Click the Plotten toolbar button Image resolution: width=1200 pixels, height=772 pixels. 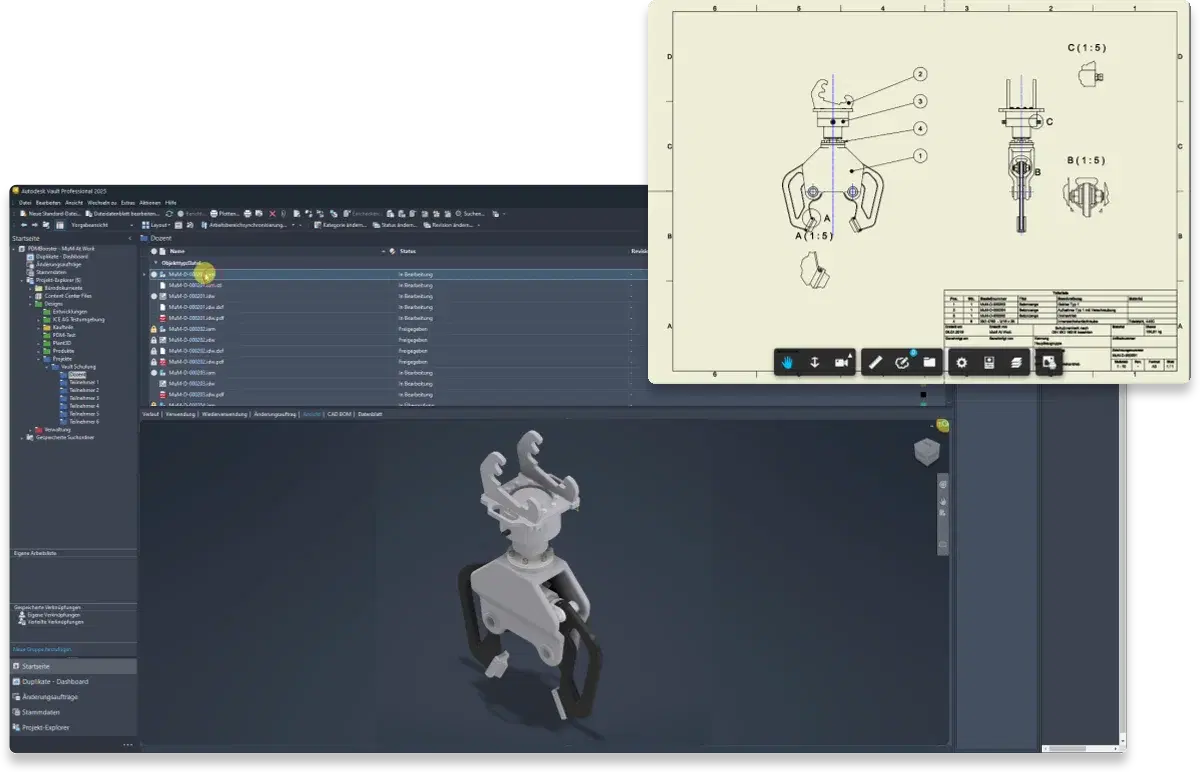pos(225,213)
